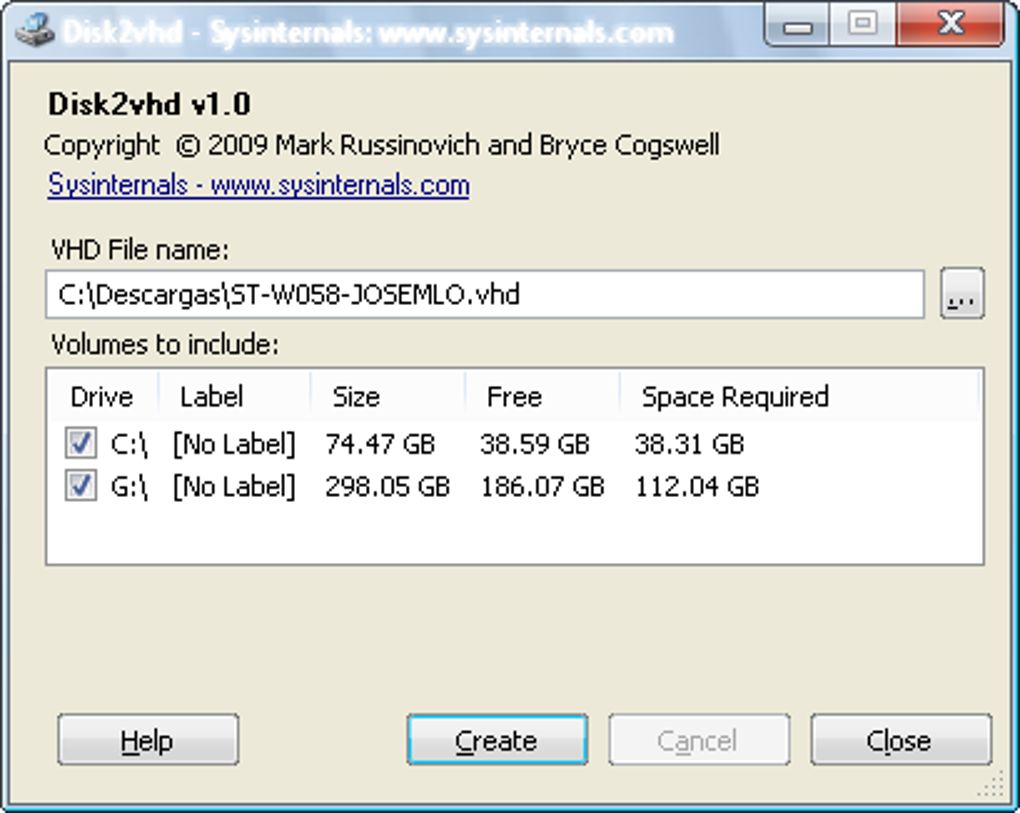The height and width of the screenshot is (813, 1020).
Task: Click the VHD File name input field
Action: click(x=485, y=295)
